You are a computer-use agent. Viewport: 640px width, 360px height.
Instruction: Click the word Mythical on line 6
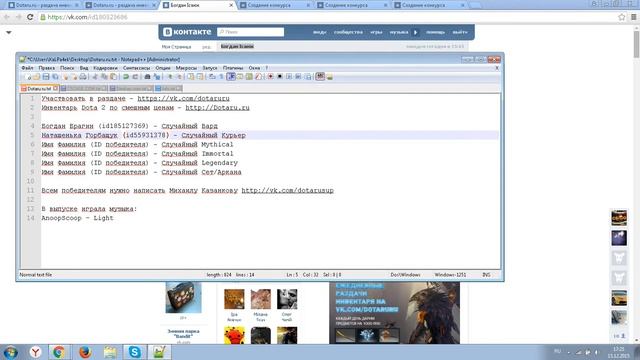pos(217,144)
